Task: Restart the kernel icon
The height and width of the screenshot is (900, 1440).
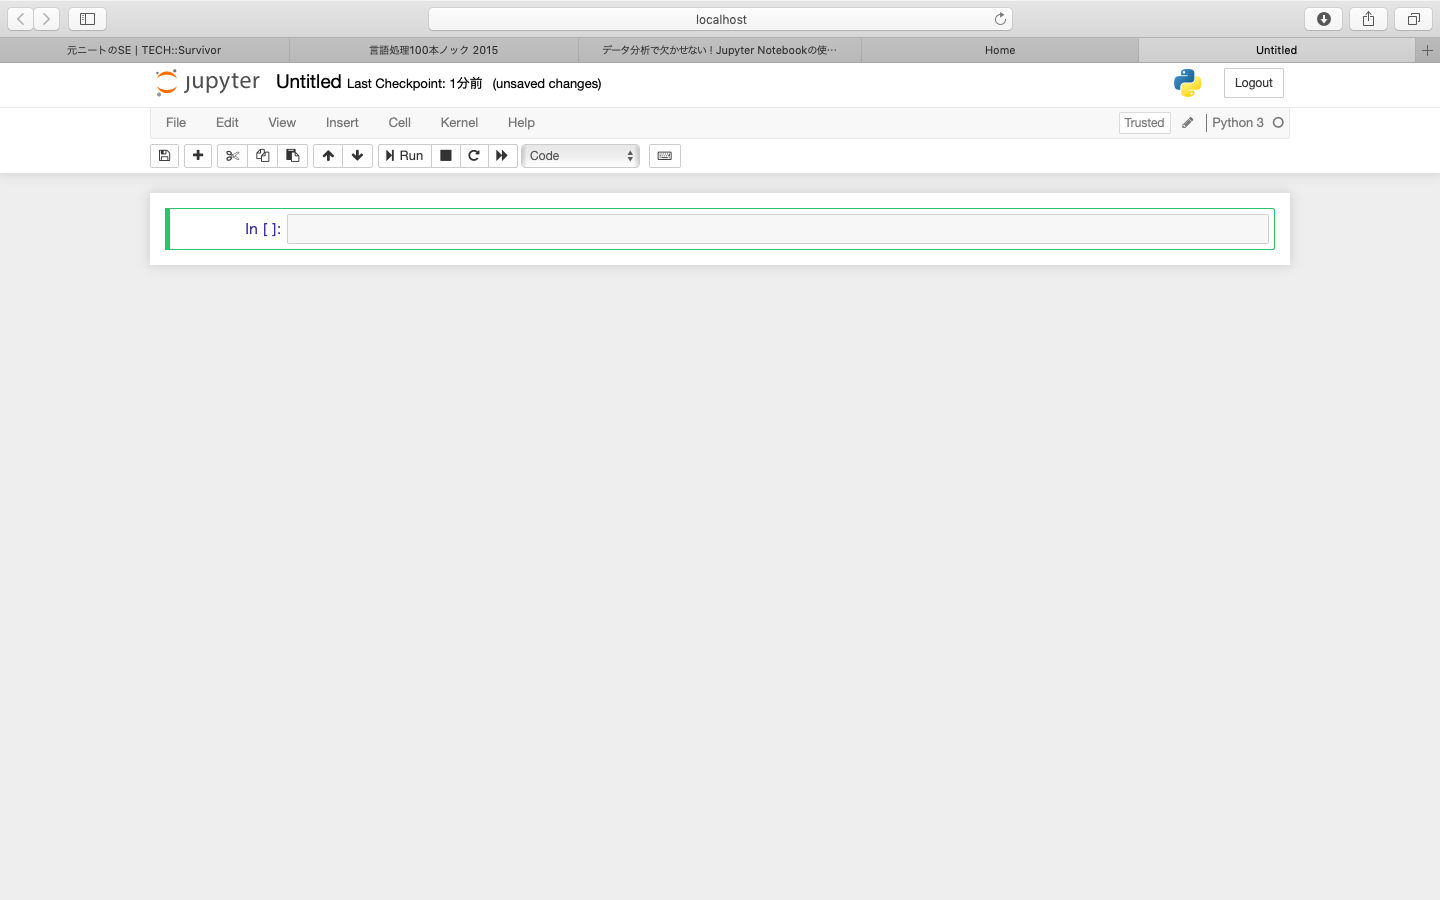Action: (474, 156)
